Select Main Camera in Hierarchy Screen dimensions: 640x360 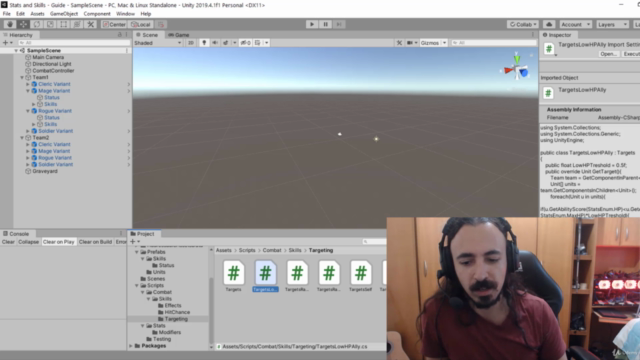(48, 58)
